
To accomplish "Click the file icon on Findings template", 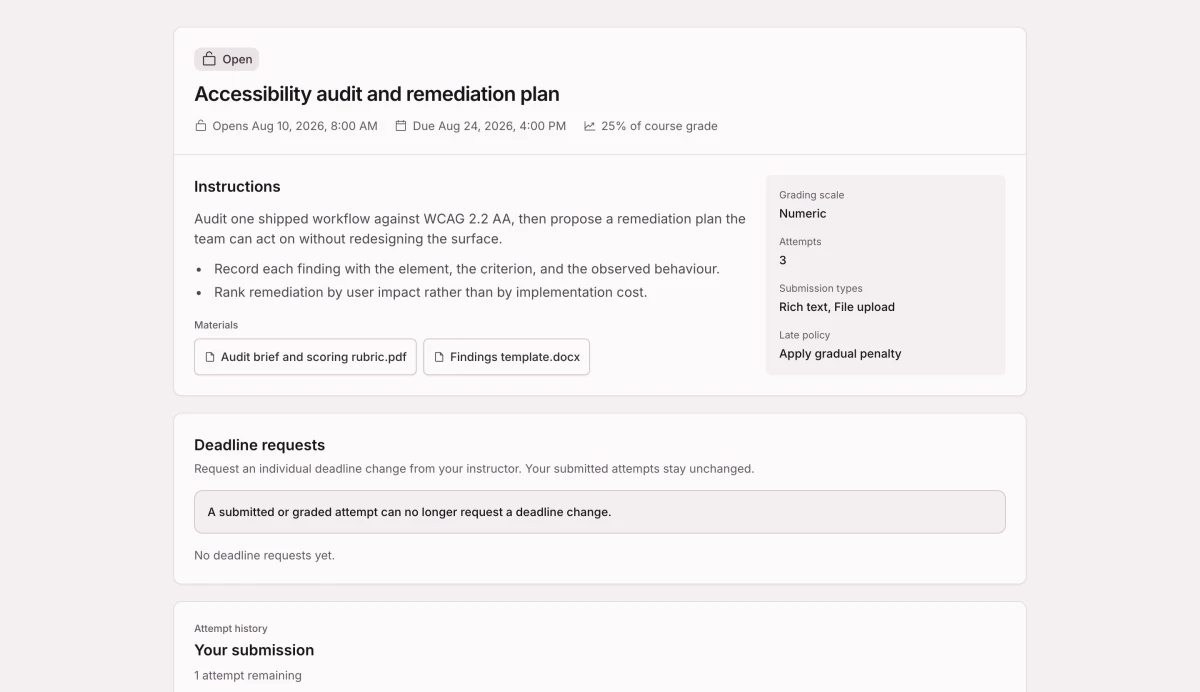I will point(439,357).
